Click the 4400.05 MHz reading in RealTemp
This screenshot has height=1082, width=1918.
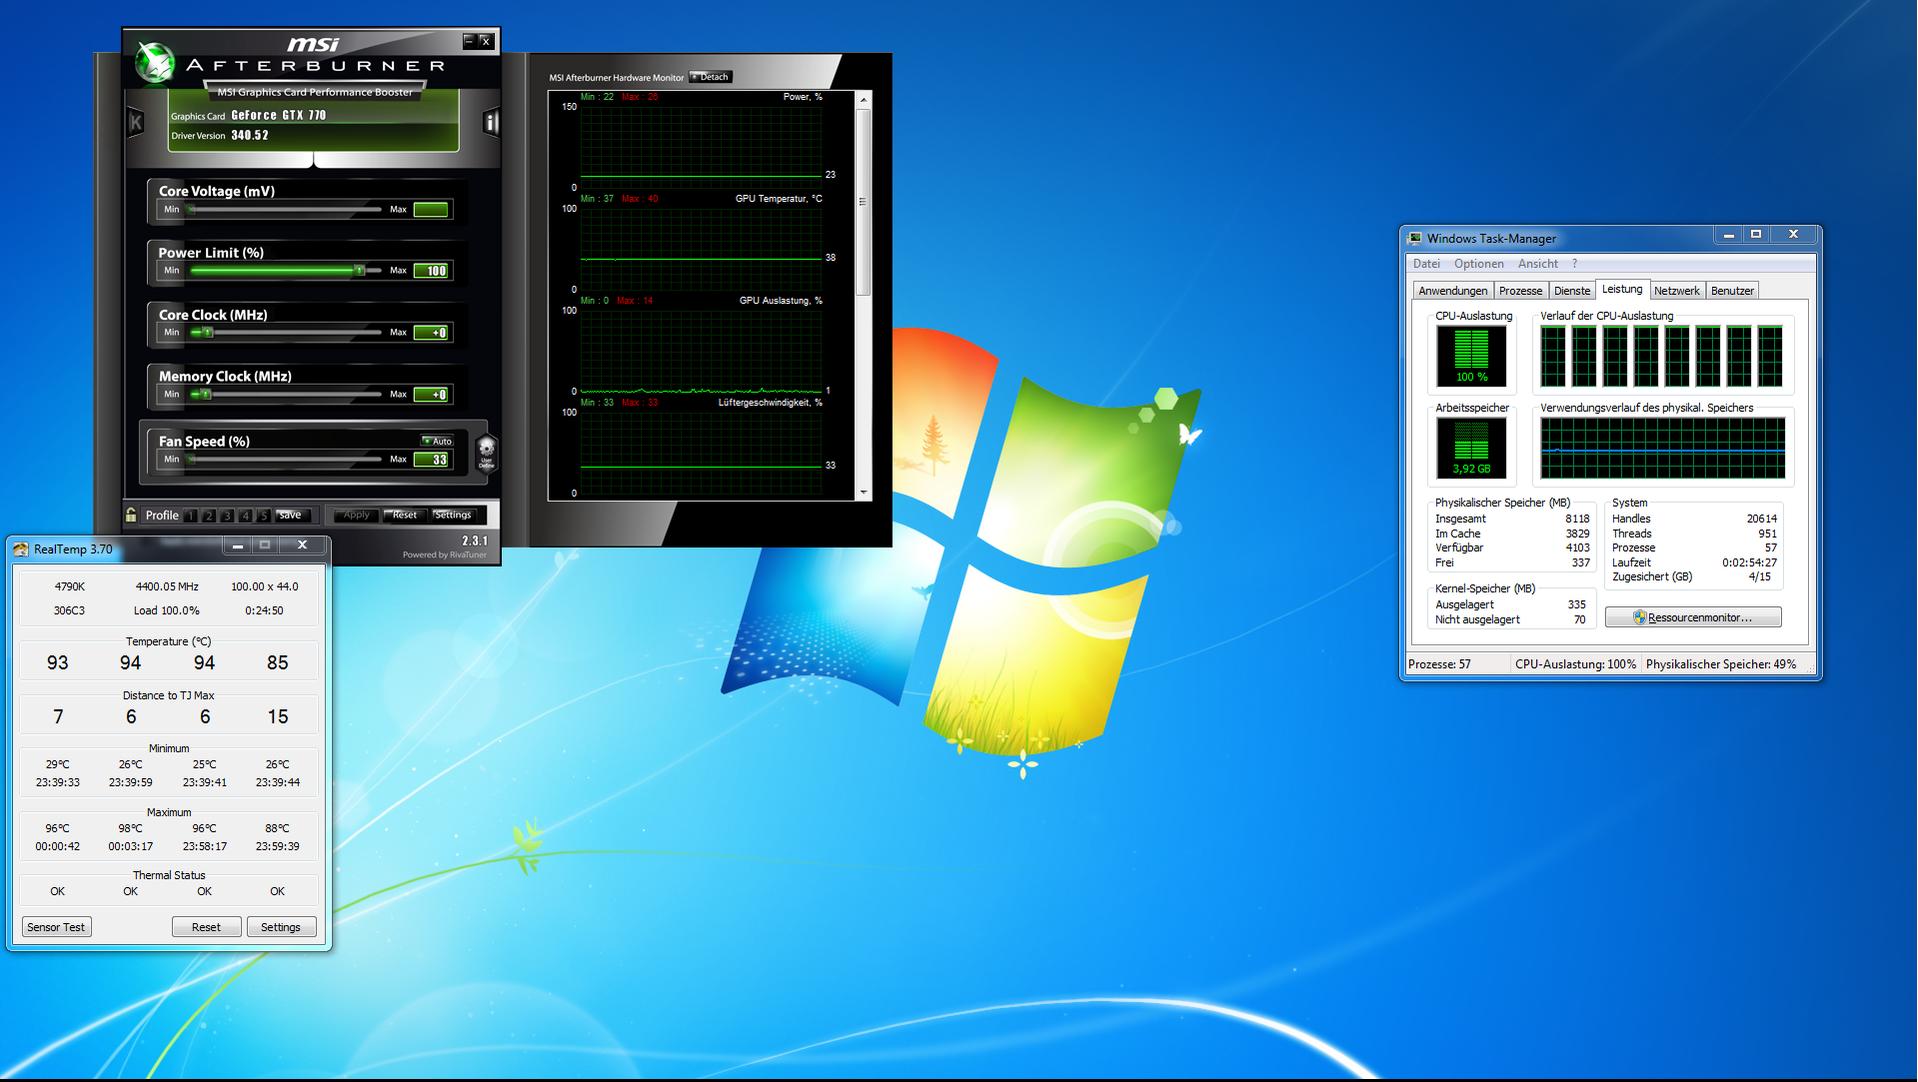pos(166,587)
